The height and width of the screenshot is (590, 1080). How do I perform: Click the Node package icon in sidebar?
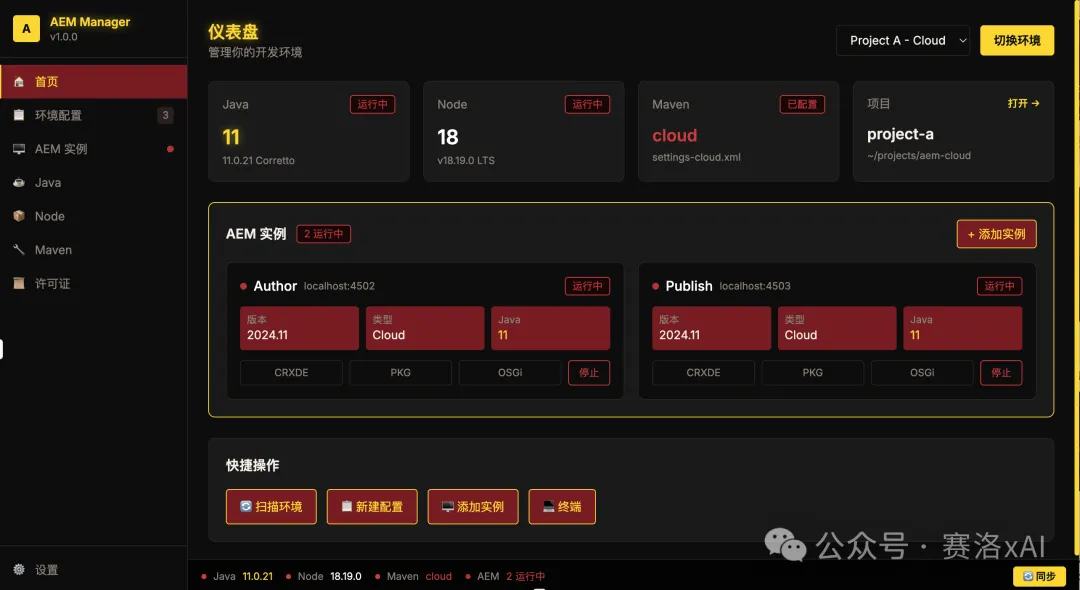click(19, 216)
